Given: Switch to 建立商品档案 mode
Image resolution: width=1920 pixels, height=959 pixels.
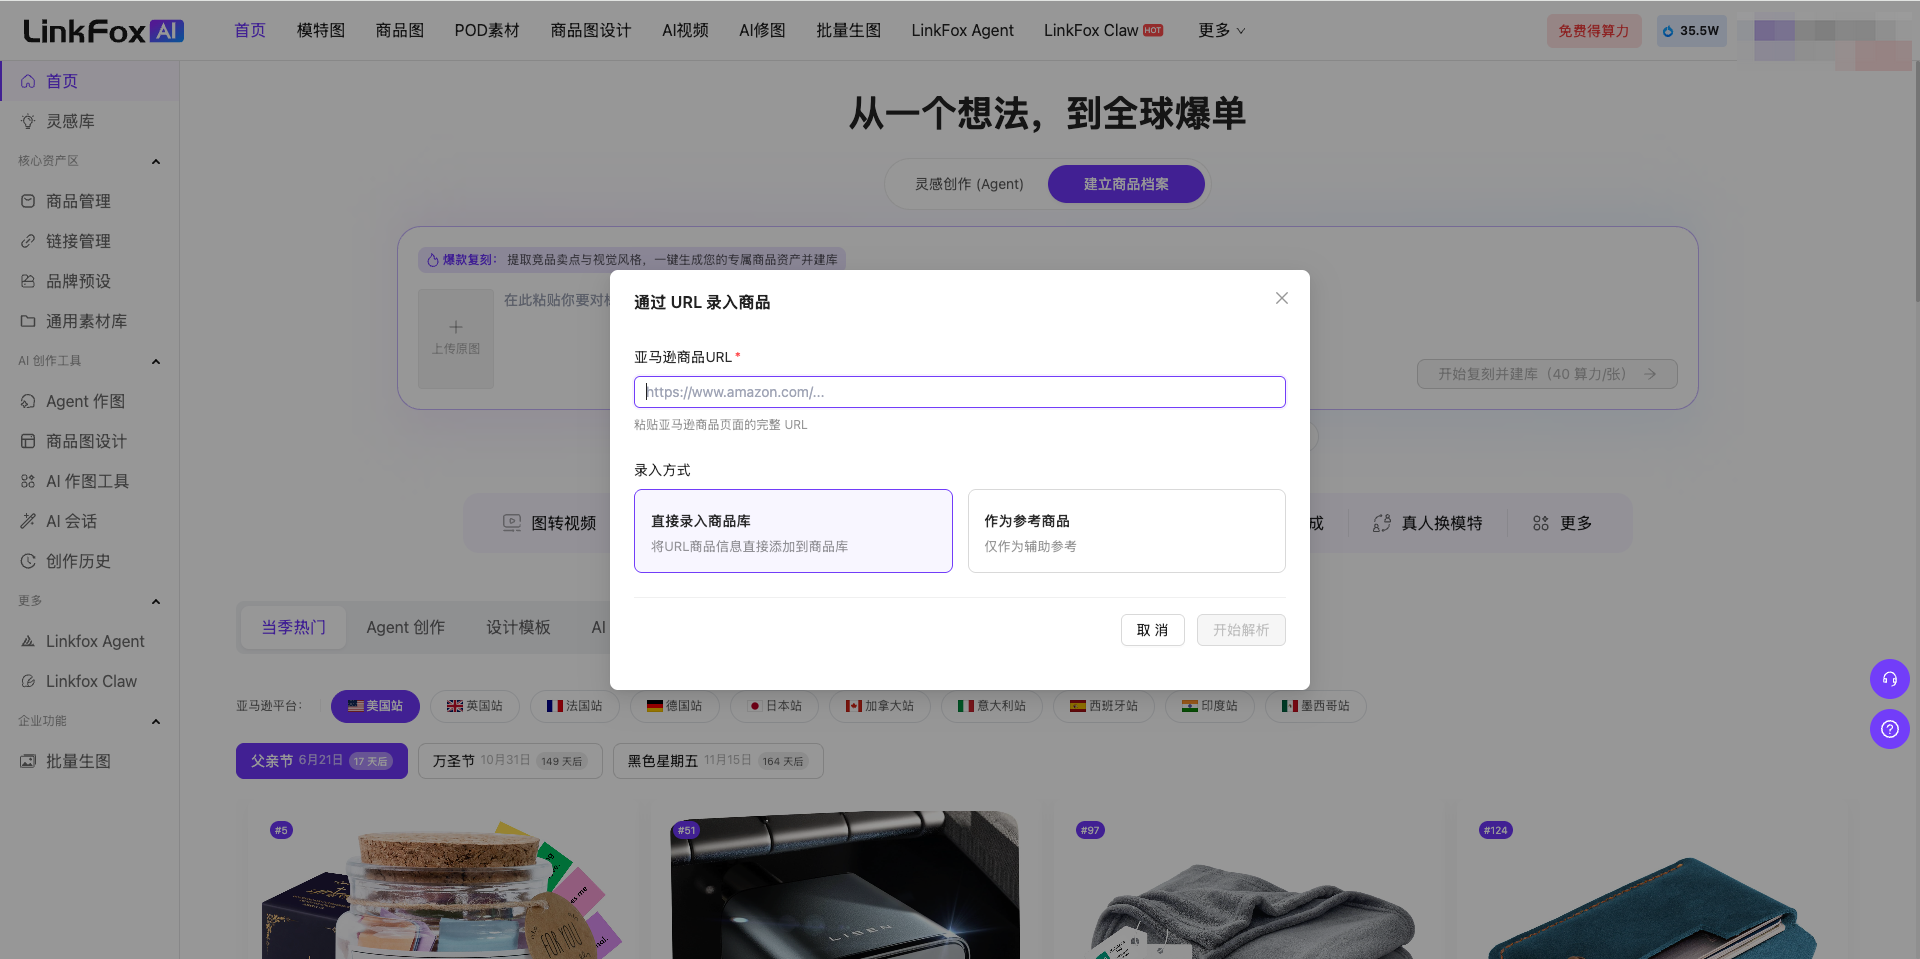Looking at the screenshot, I should pos(1126,184).
